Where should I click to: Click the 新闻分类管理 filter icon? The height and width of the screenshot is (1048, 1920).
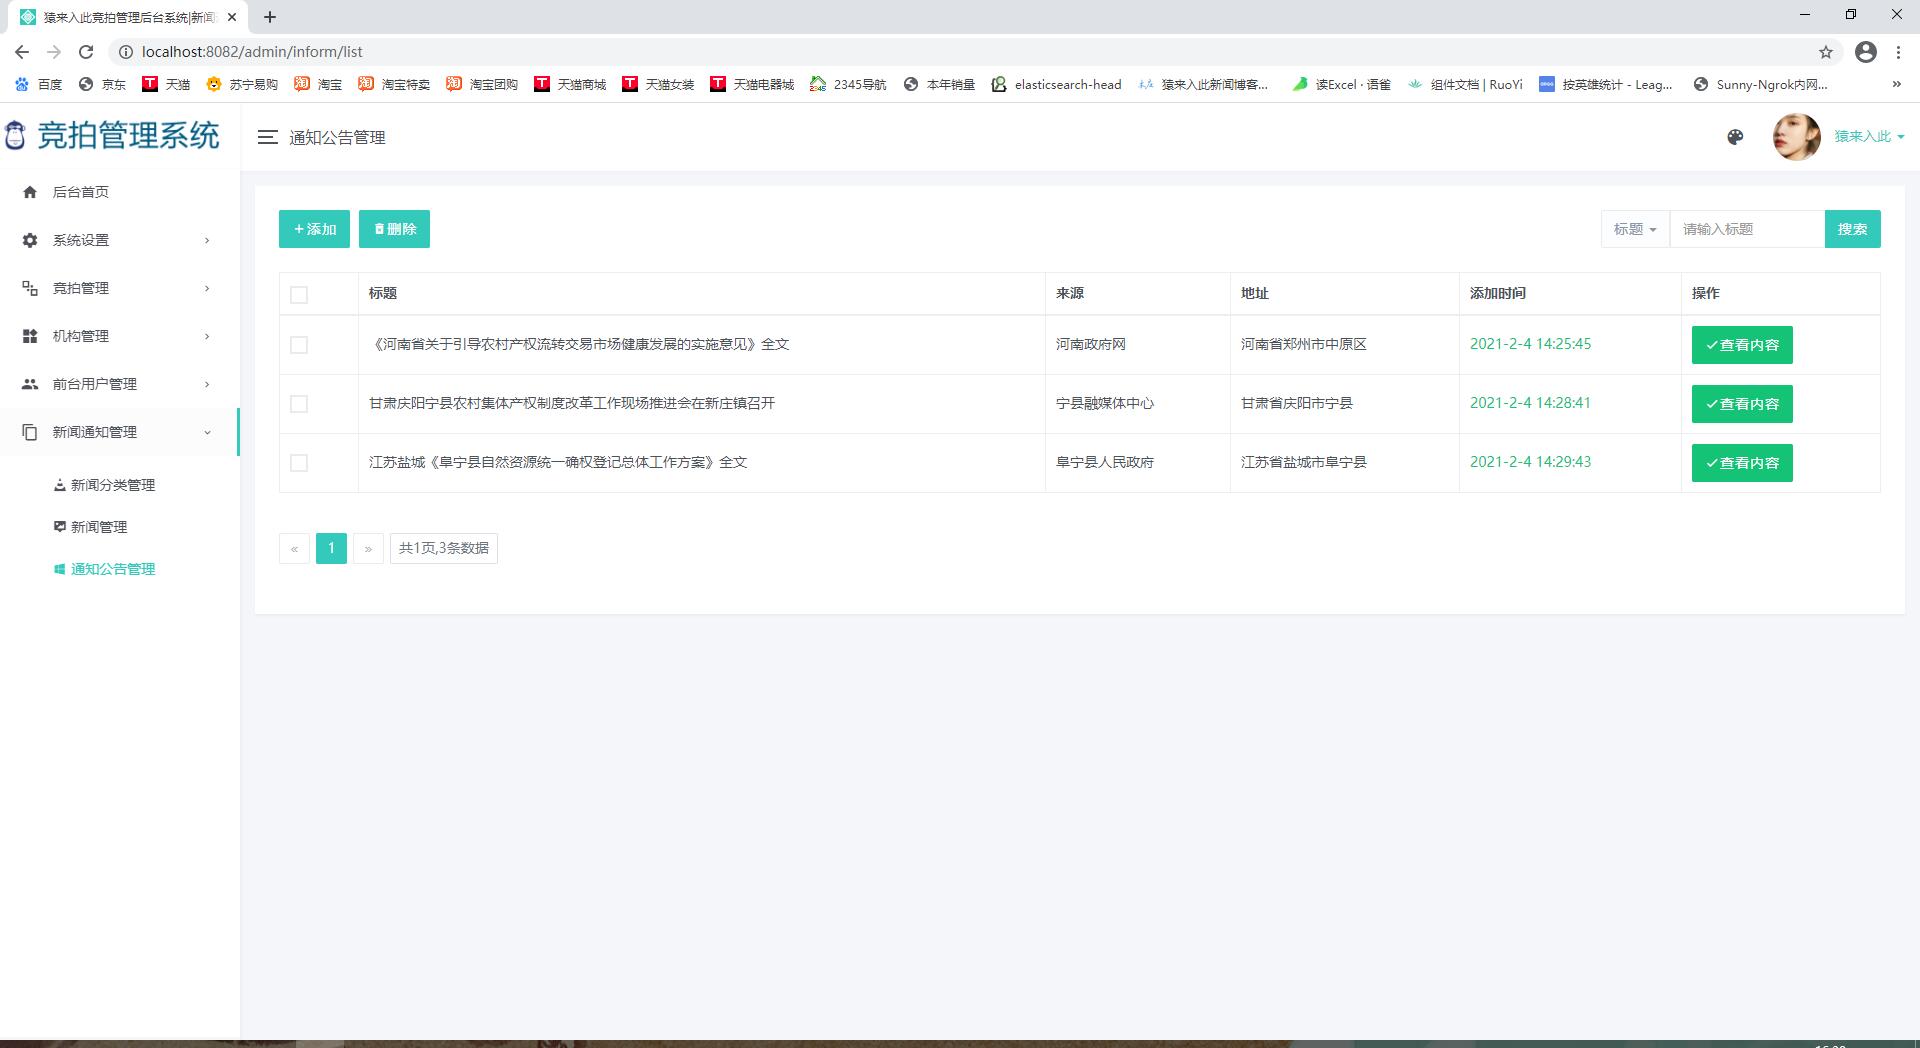59,485
